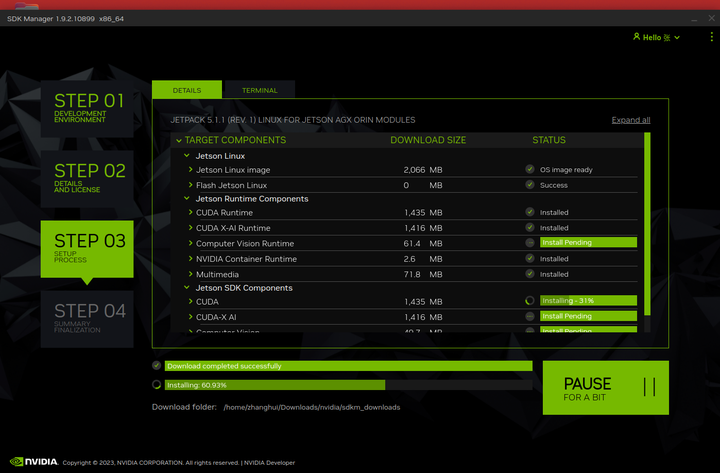Click the NVIDIA logo in footer

pyautogui.click(x=34, y=462)
